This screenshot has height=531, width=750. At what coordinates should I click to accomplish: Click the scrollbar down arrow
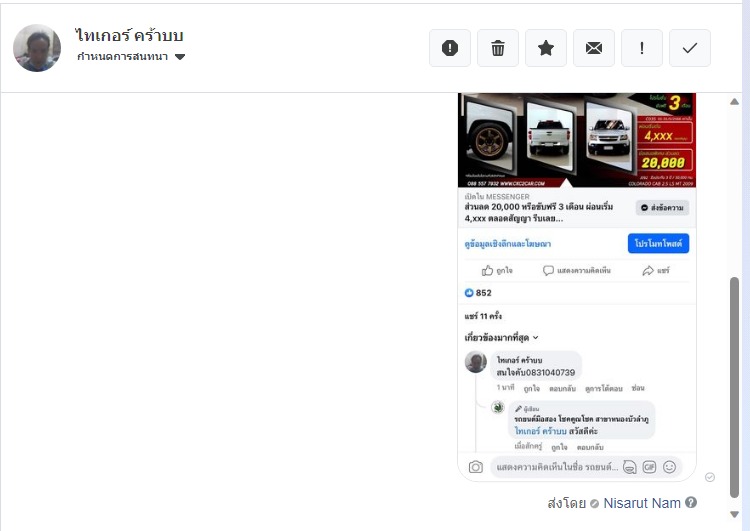tap(735, 514)
